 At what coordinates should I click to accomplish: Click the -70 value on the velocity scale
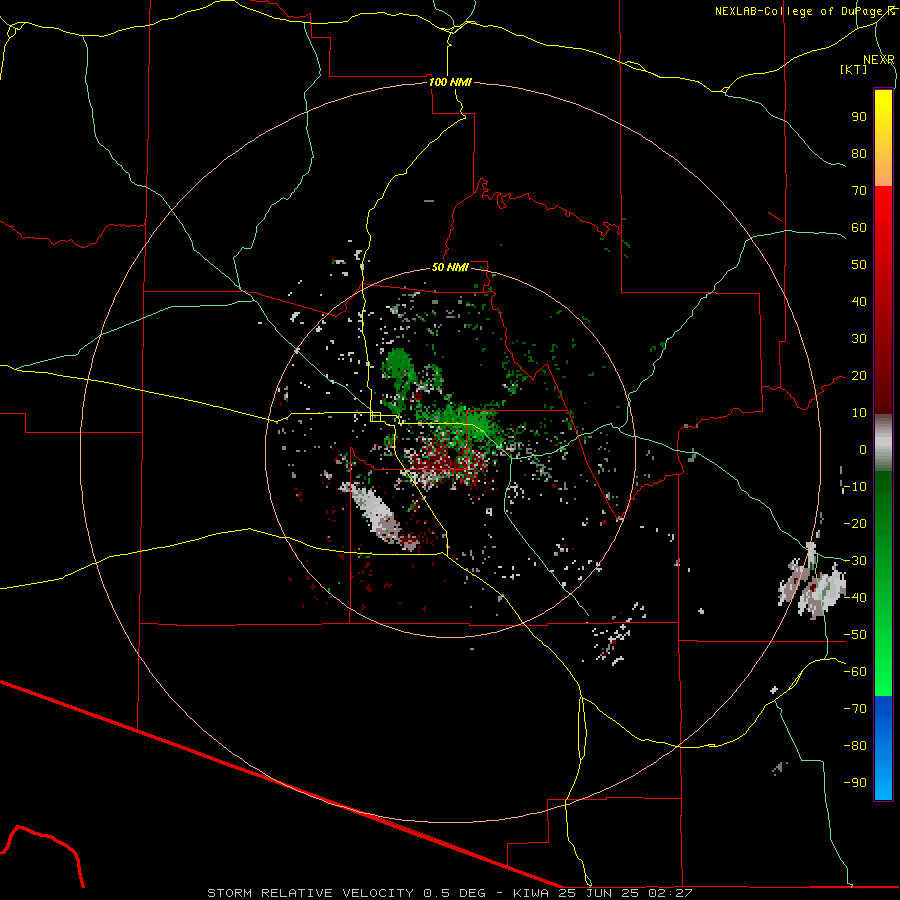[855, 709]
